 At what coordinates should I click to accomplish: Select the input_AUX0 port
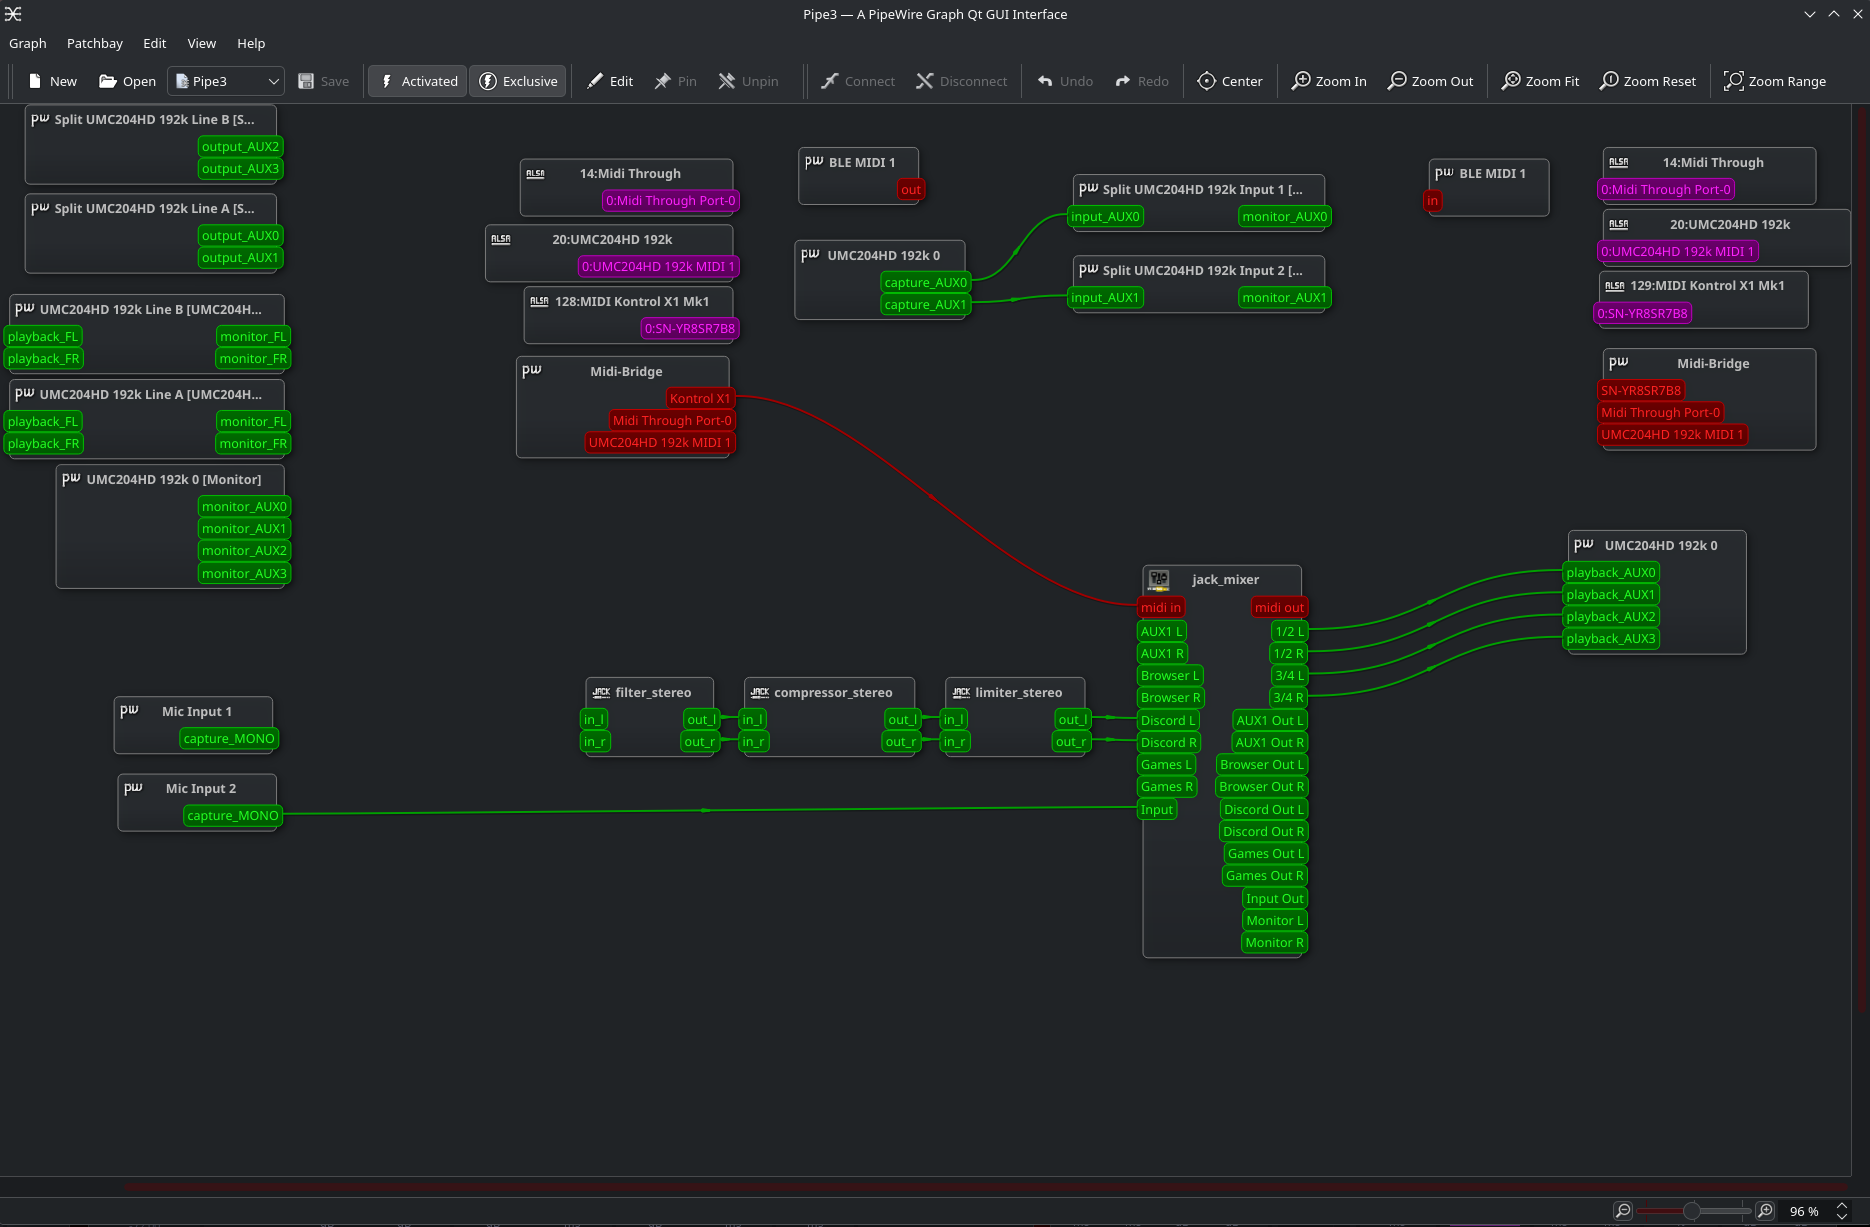tap(1105, 216)
